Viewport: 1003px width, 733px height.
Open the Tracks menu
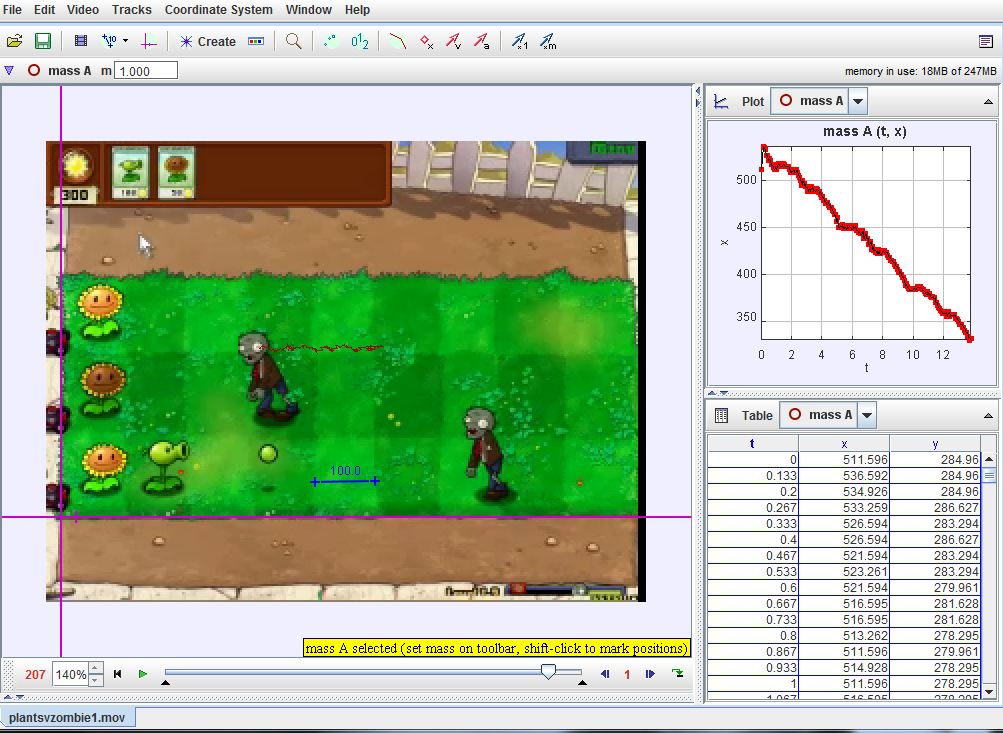tap(132, 10)
